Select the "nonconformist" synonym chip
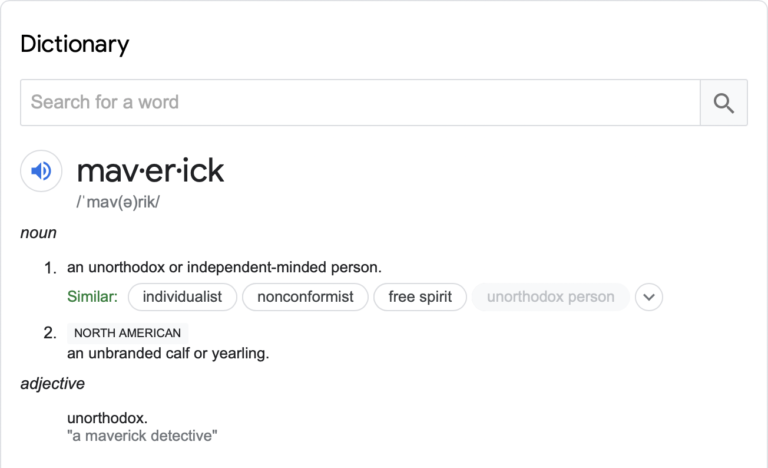 coord(305,297)
